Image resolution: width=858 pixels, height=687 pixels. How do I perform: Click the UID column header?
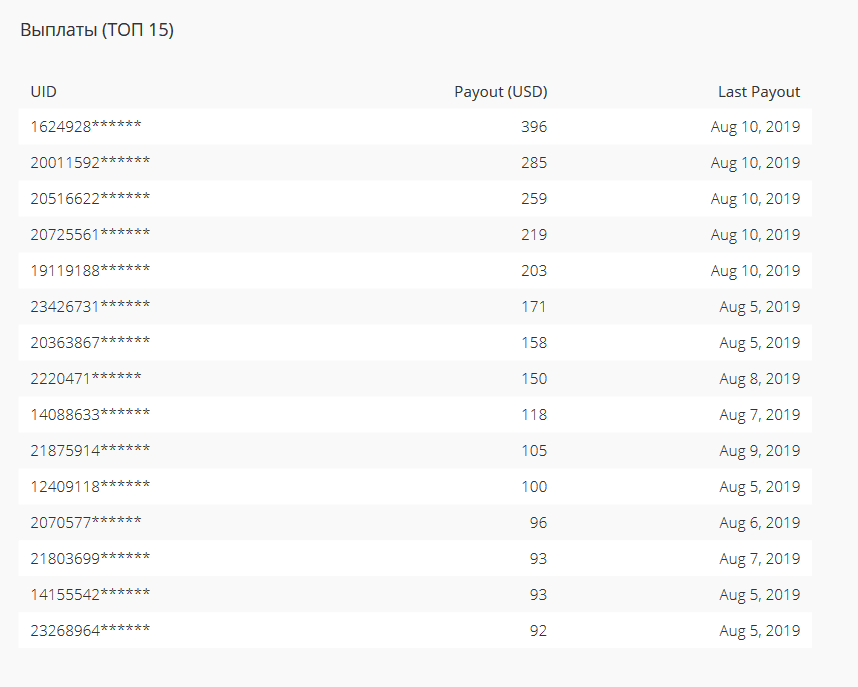point(43,91)
